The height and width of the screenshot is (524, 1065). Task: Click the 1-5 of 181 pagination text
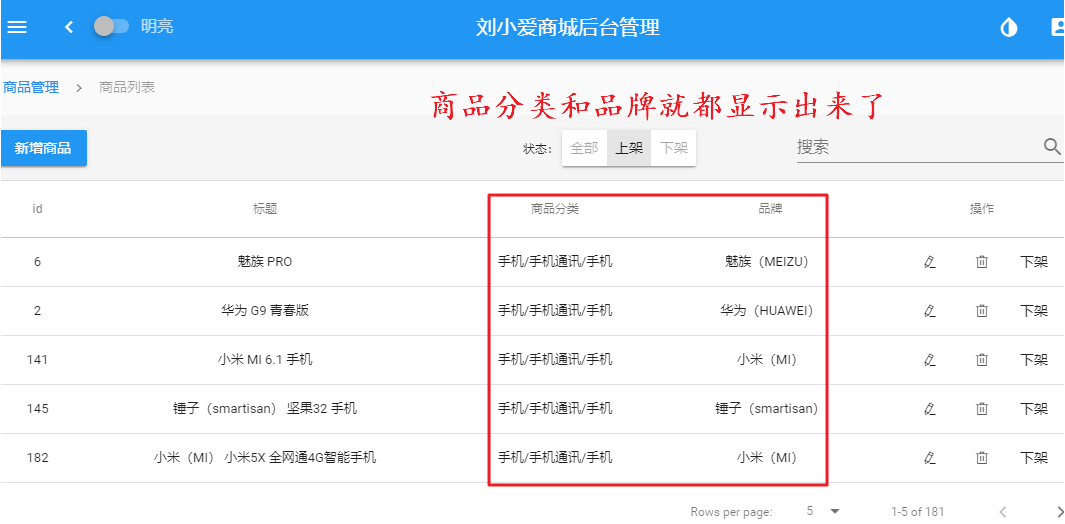click(918, 511)
